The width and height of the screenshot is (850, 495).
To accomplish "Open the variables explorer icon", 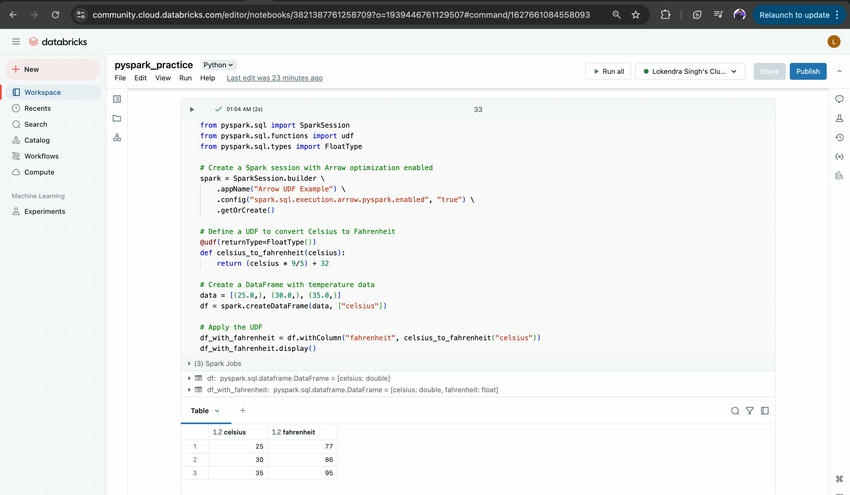I will coord(838,156).
